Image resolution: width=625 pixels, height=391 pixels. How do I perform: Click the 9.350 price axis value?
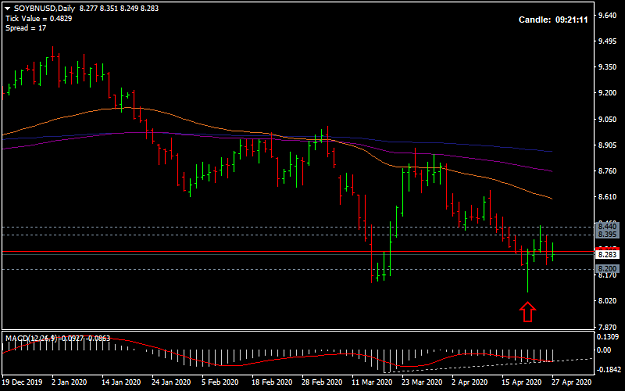click(x=607, y=67)
